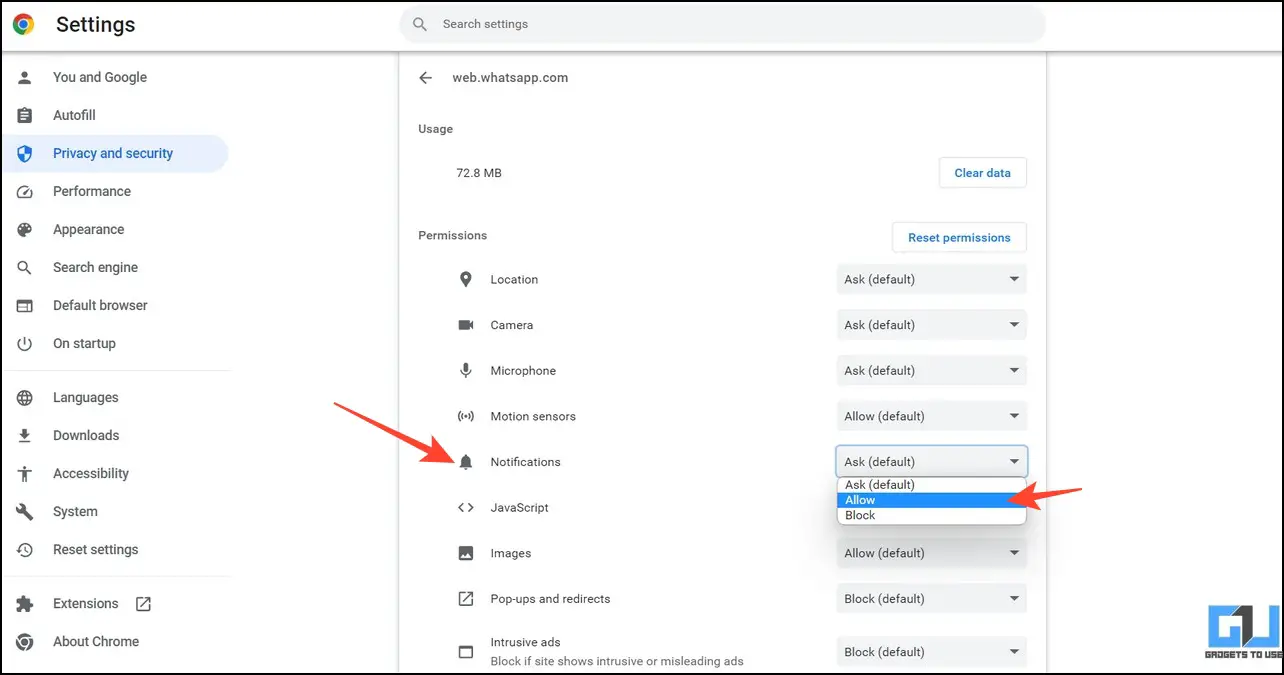This screenshot has height=675, width=1284.
Task: Open the Pop-ups and redirects dropdown
Action: point(932,599)
